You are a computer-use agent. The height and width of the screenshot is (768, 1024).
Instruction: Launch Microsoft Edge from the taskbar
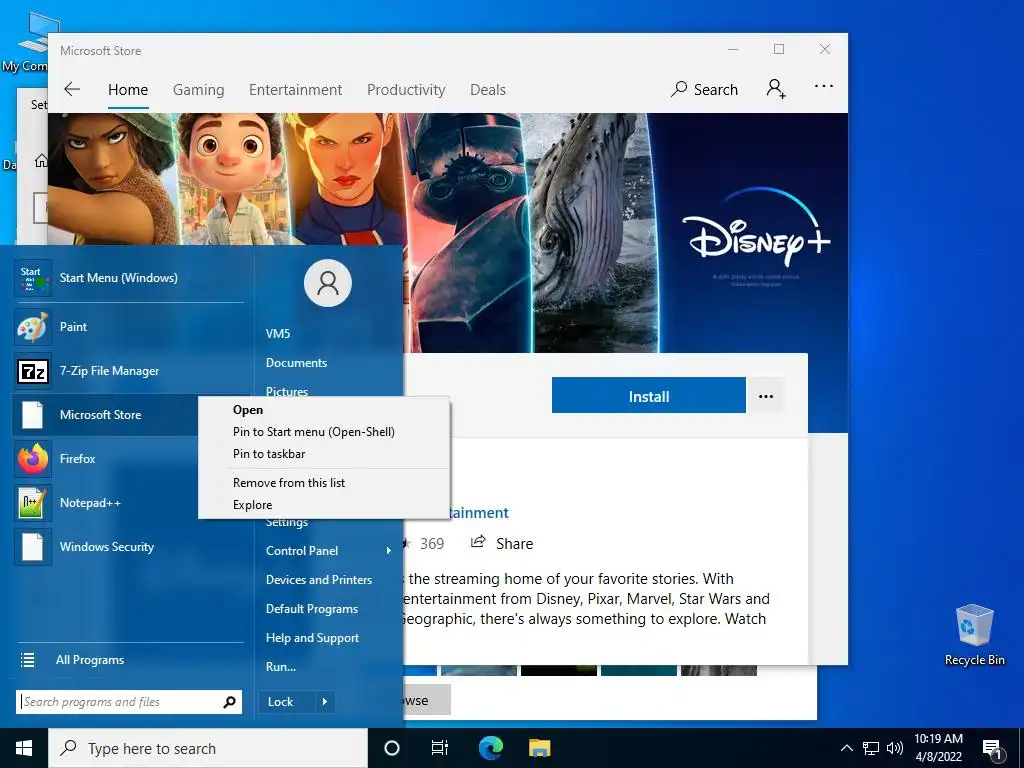tap(490, 748)
